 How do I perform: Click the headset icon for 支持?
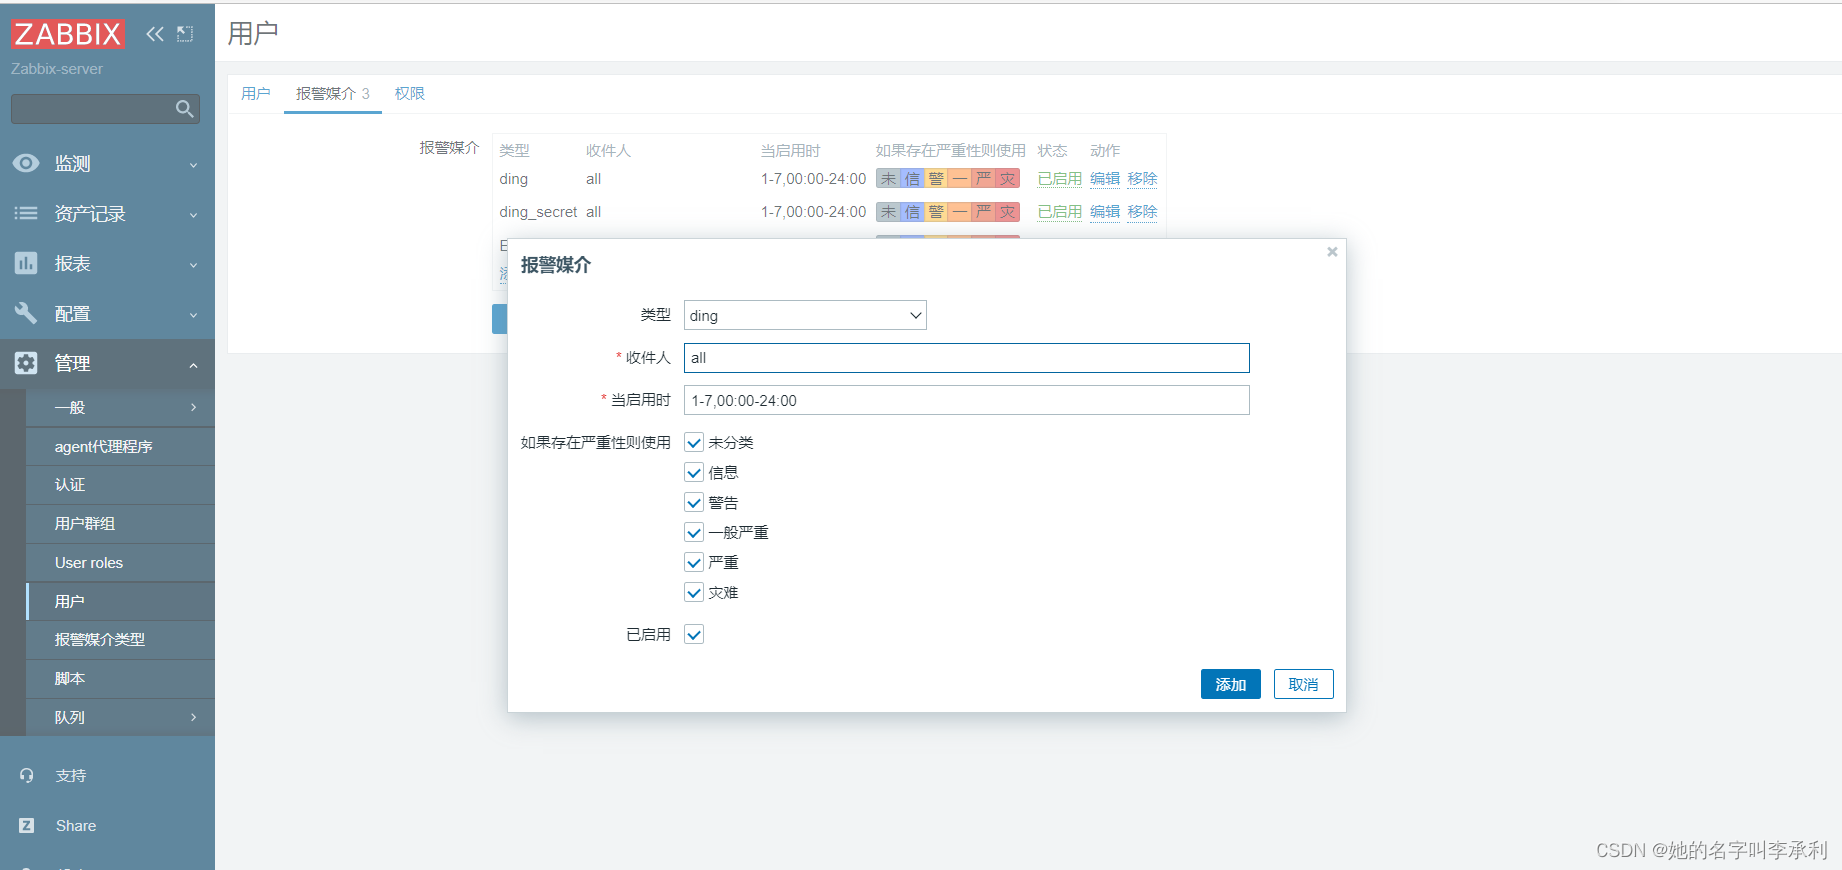(x=27, y=775)
